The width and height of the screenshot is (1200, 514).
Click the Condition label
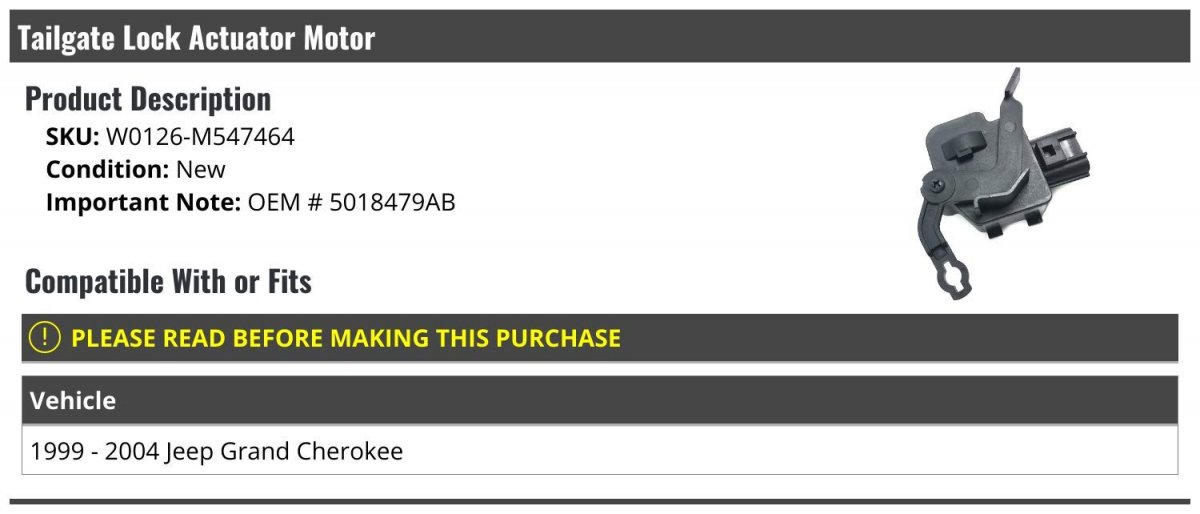(x=107, y=169)
